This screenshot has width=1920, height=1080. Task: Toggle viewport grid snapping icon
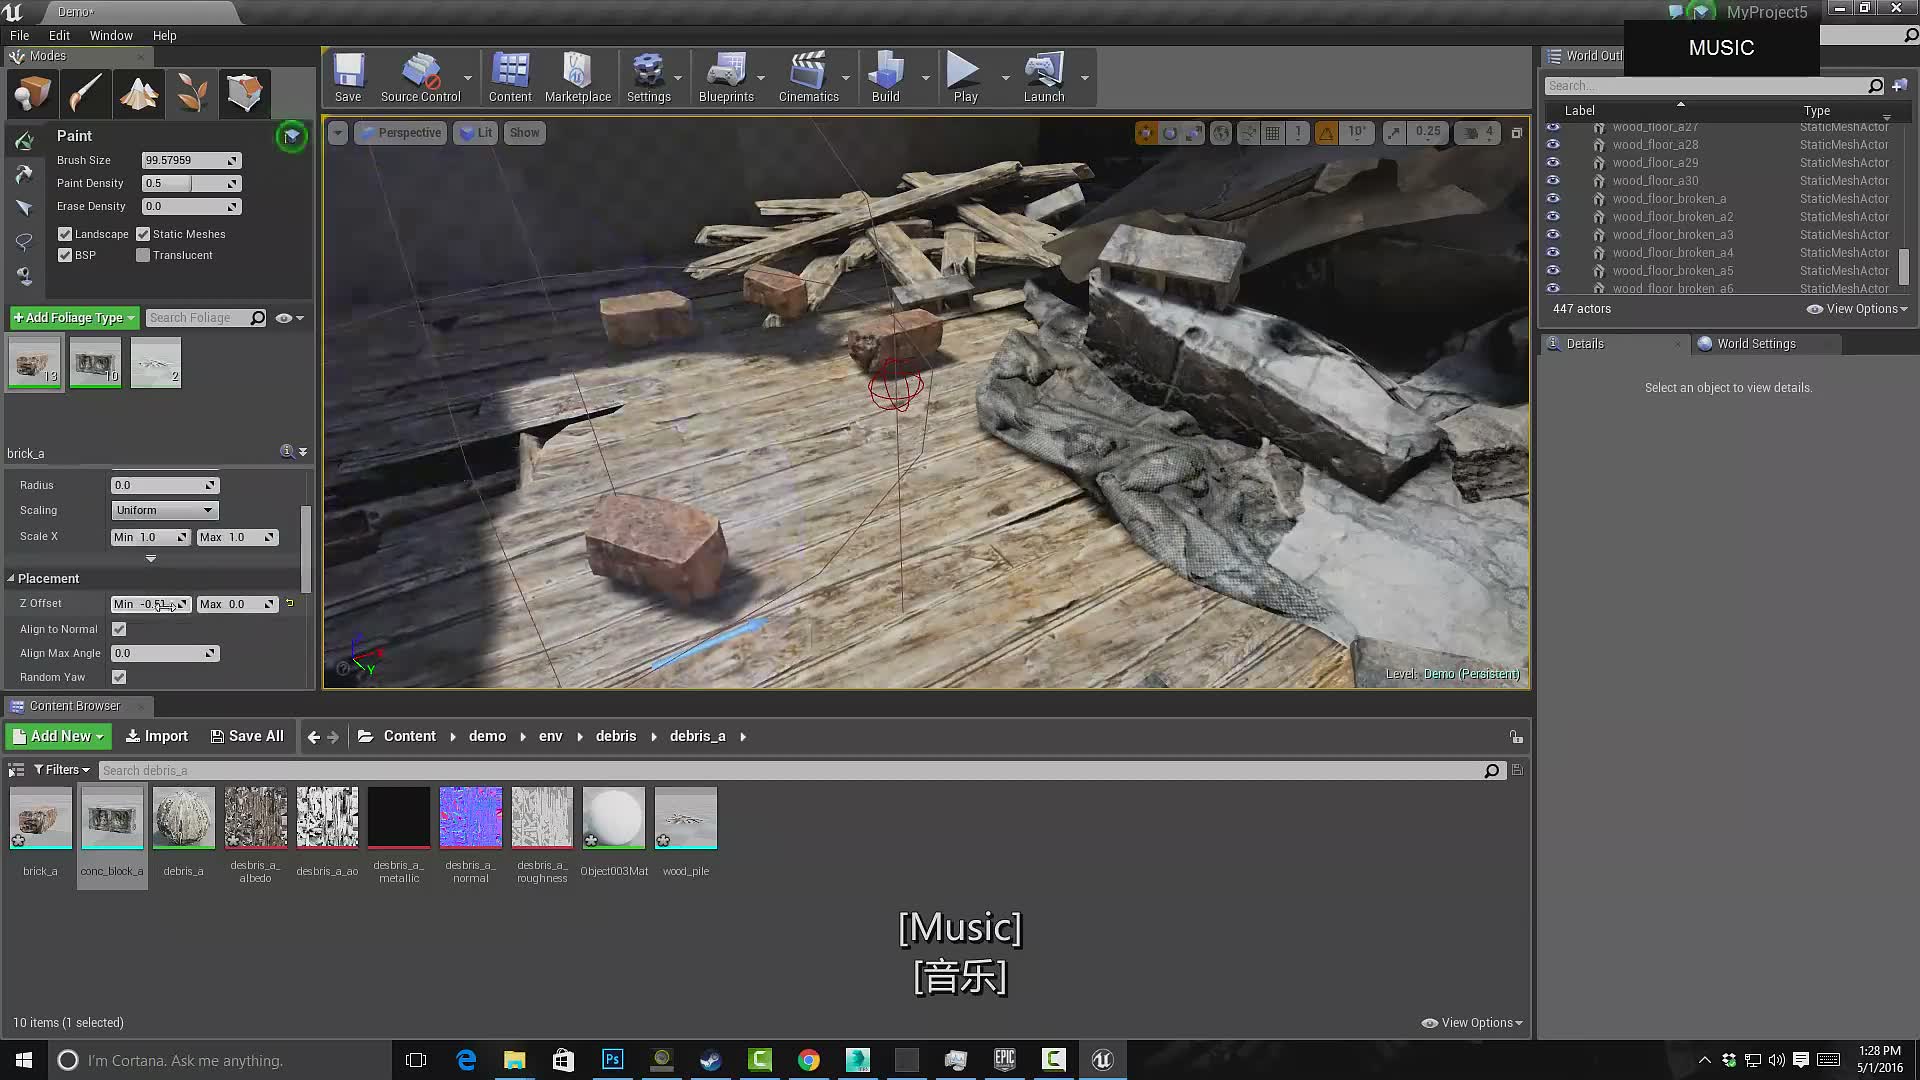click(x=1272, y=132)
